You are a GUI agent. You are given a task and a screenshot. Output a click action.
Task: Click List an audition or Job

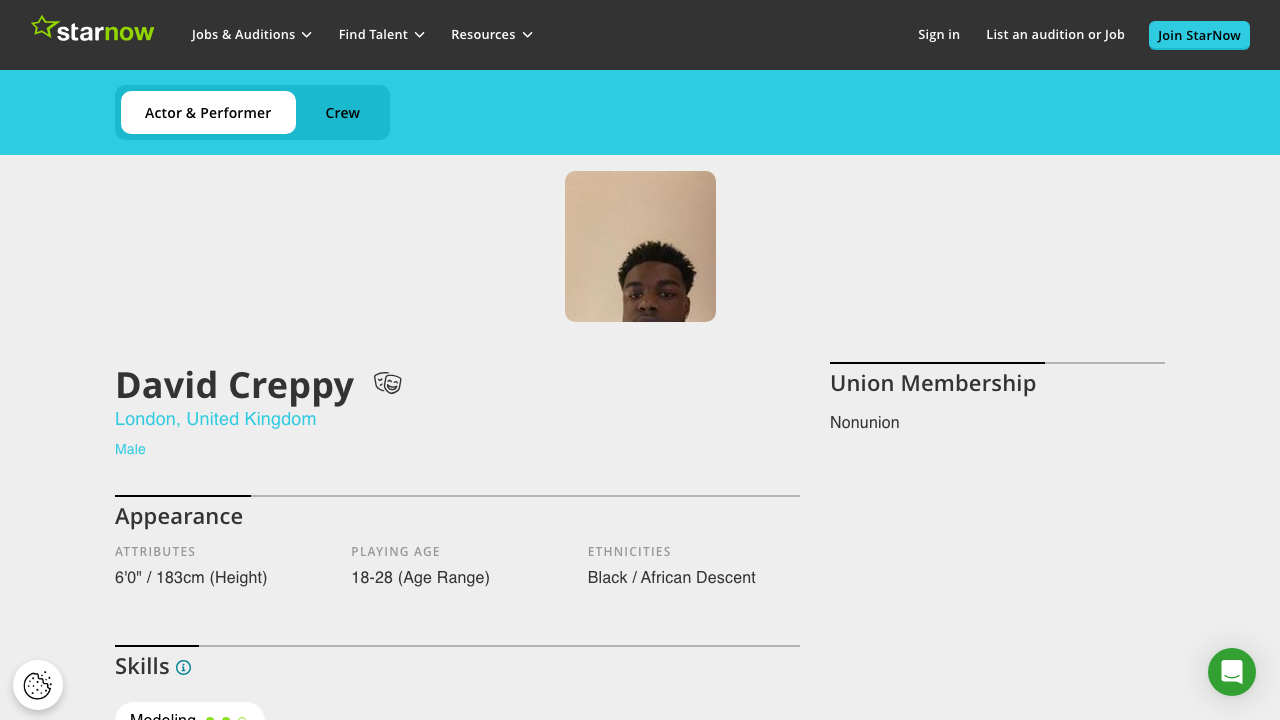tap(1055, 34)
